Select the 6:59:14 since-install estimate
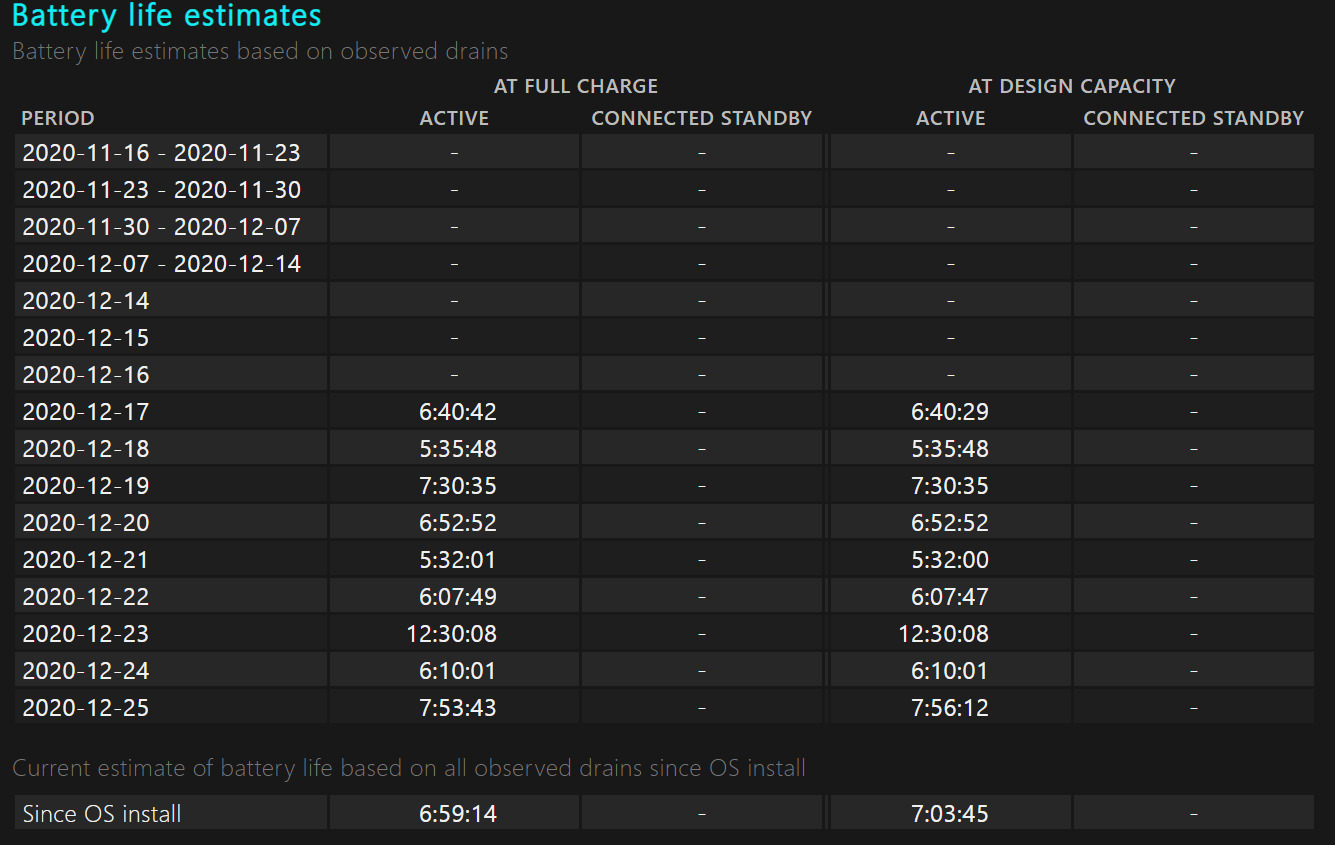1335x845 pixels. pyautogui.click(x=458, y=814)
